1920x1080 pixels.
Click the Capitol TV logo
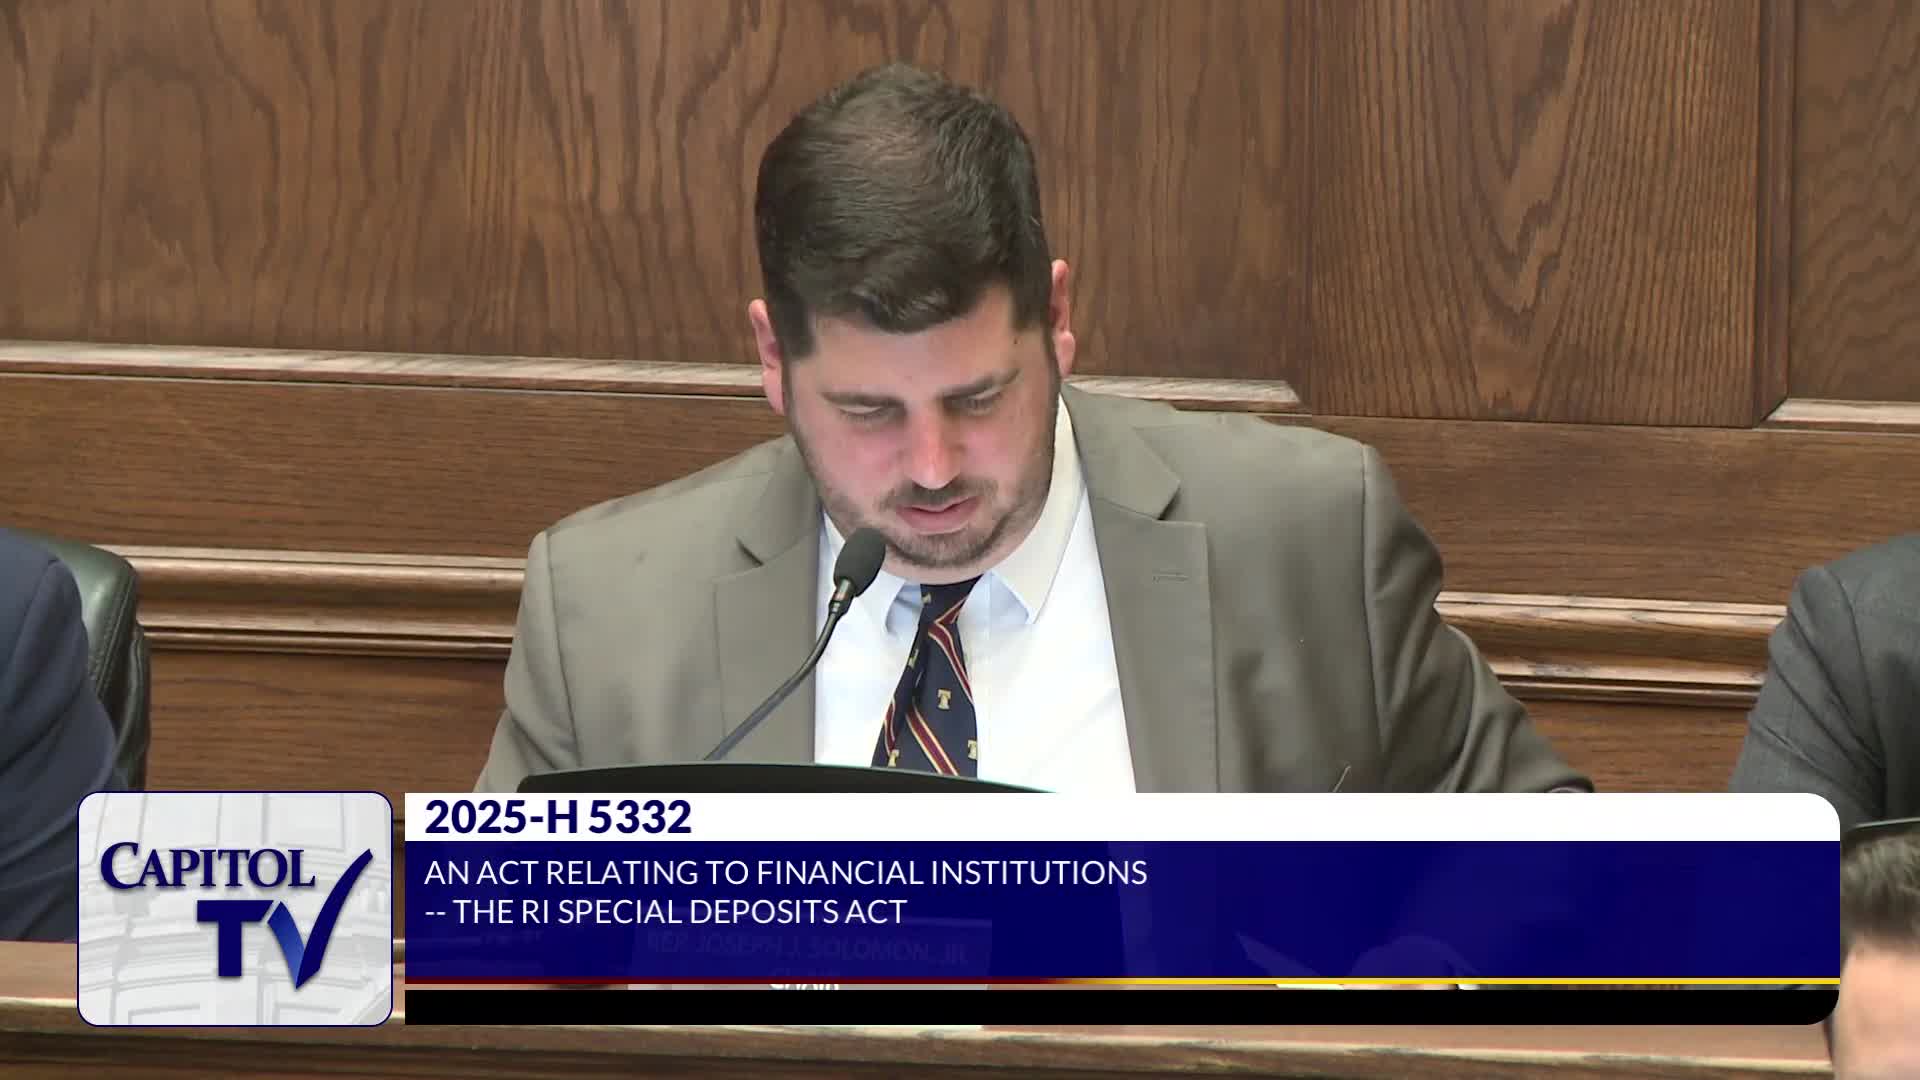[235, 908]
